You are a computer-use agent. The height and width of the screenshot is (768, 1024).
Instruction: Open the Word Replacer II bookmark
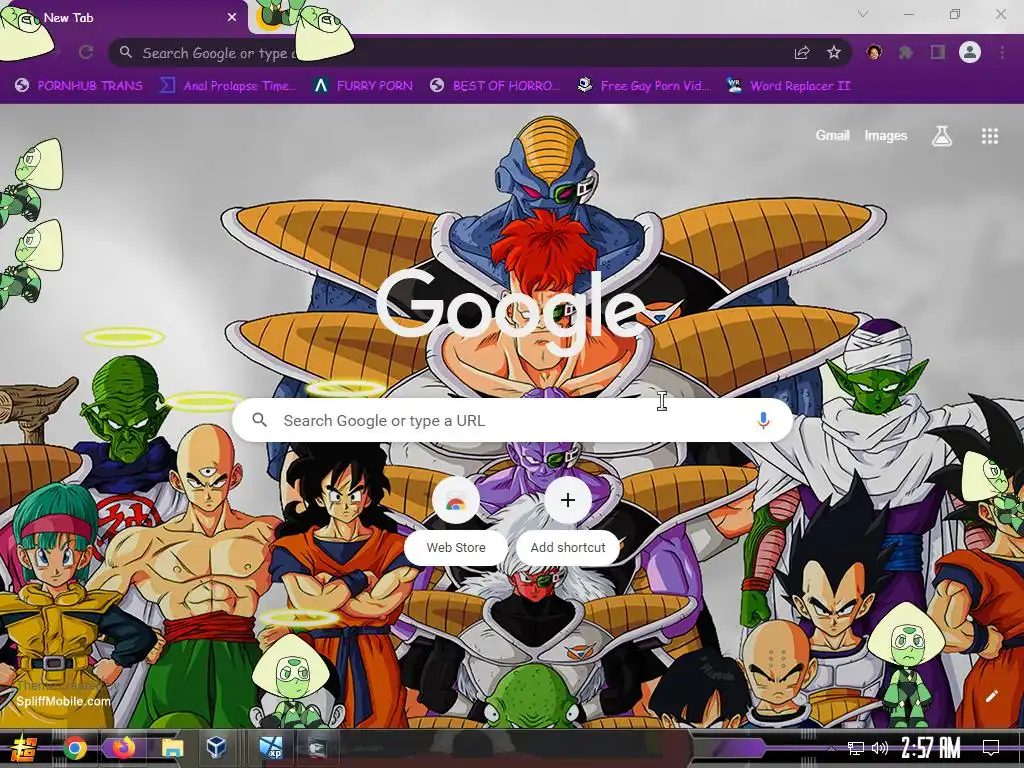tap(789, 86)
